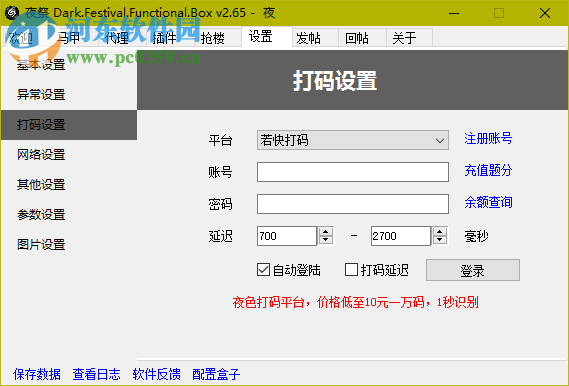This screenshot has width=569, height=386.
Task: Click the red 夜色打码平台 promo text
Action: (x=356, y=302)
